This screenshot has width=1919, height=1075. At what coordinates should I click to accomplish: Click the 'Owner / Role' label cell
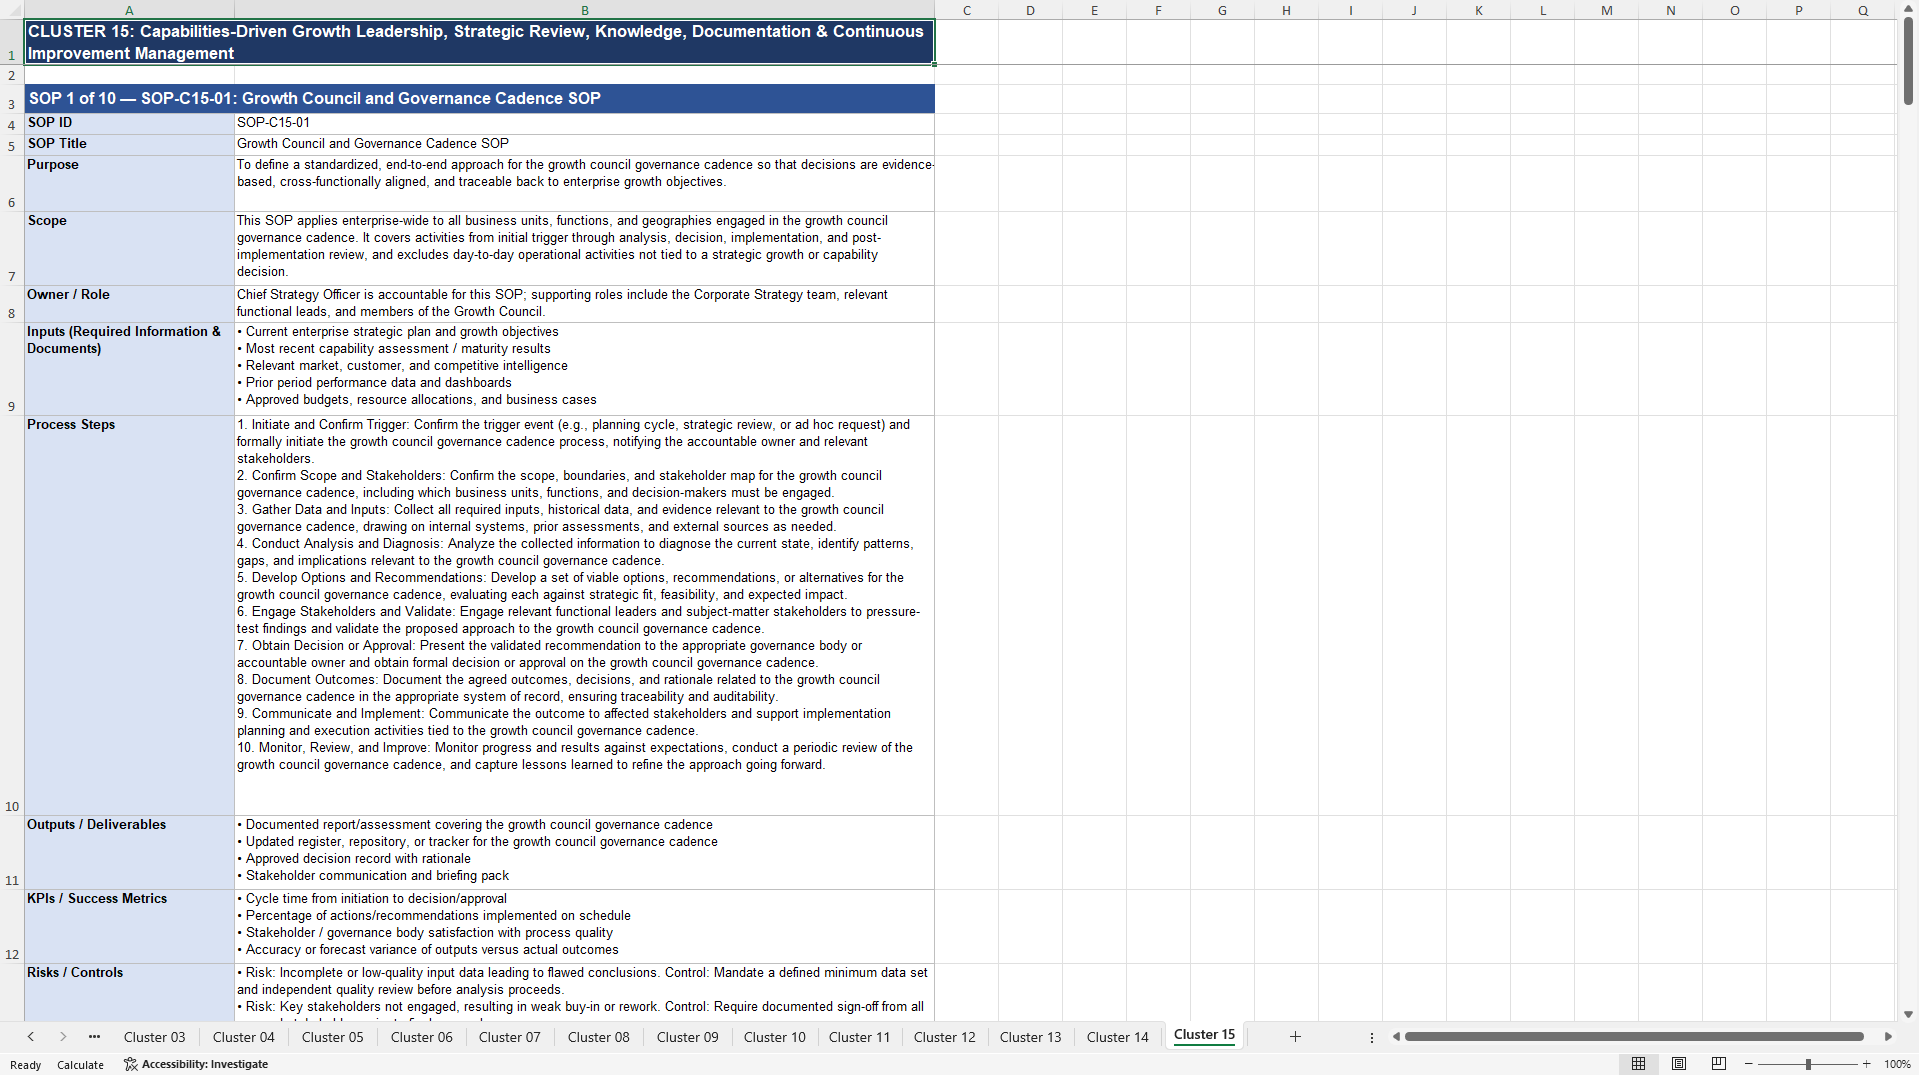[129, 304]
